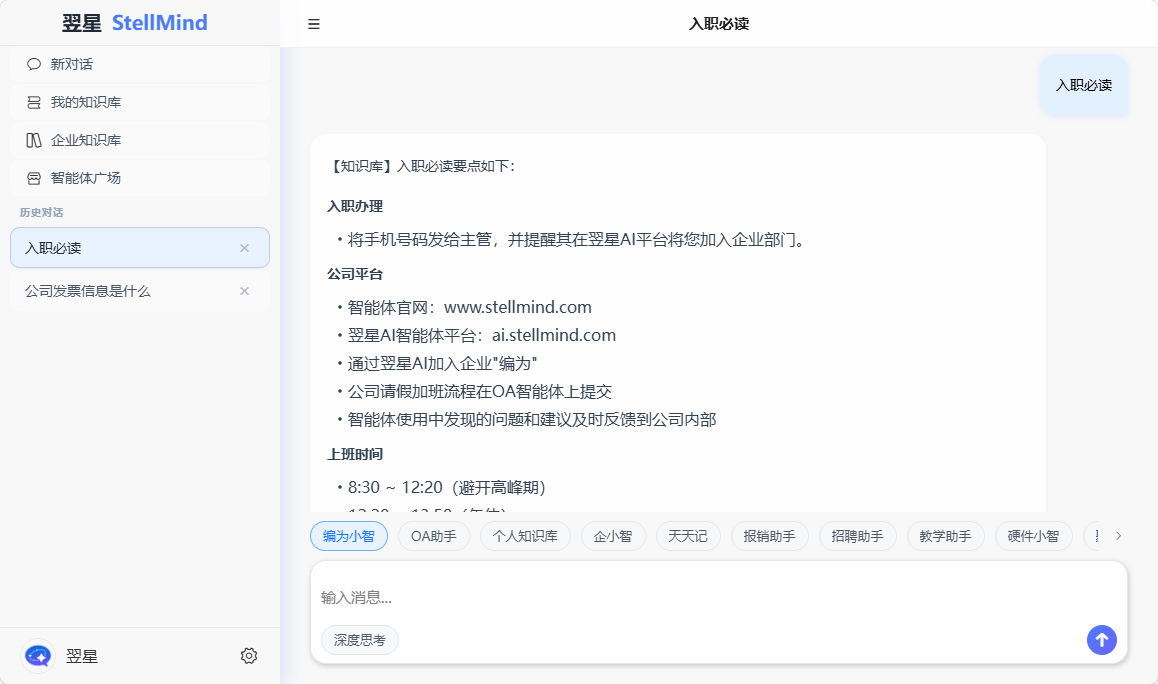Select the 企小智 agent chip
The width and height of the screenshot is (1158, 684).
[x=613, y=536]
